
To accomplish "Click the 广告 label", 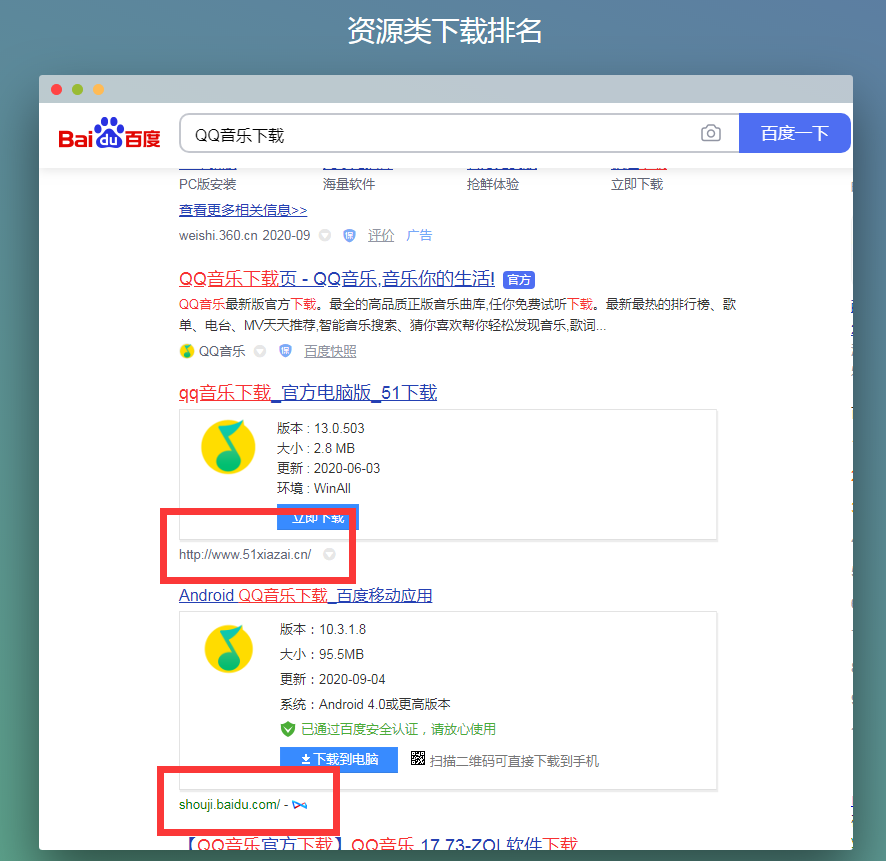I will pos(419,235).
